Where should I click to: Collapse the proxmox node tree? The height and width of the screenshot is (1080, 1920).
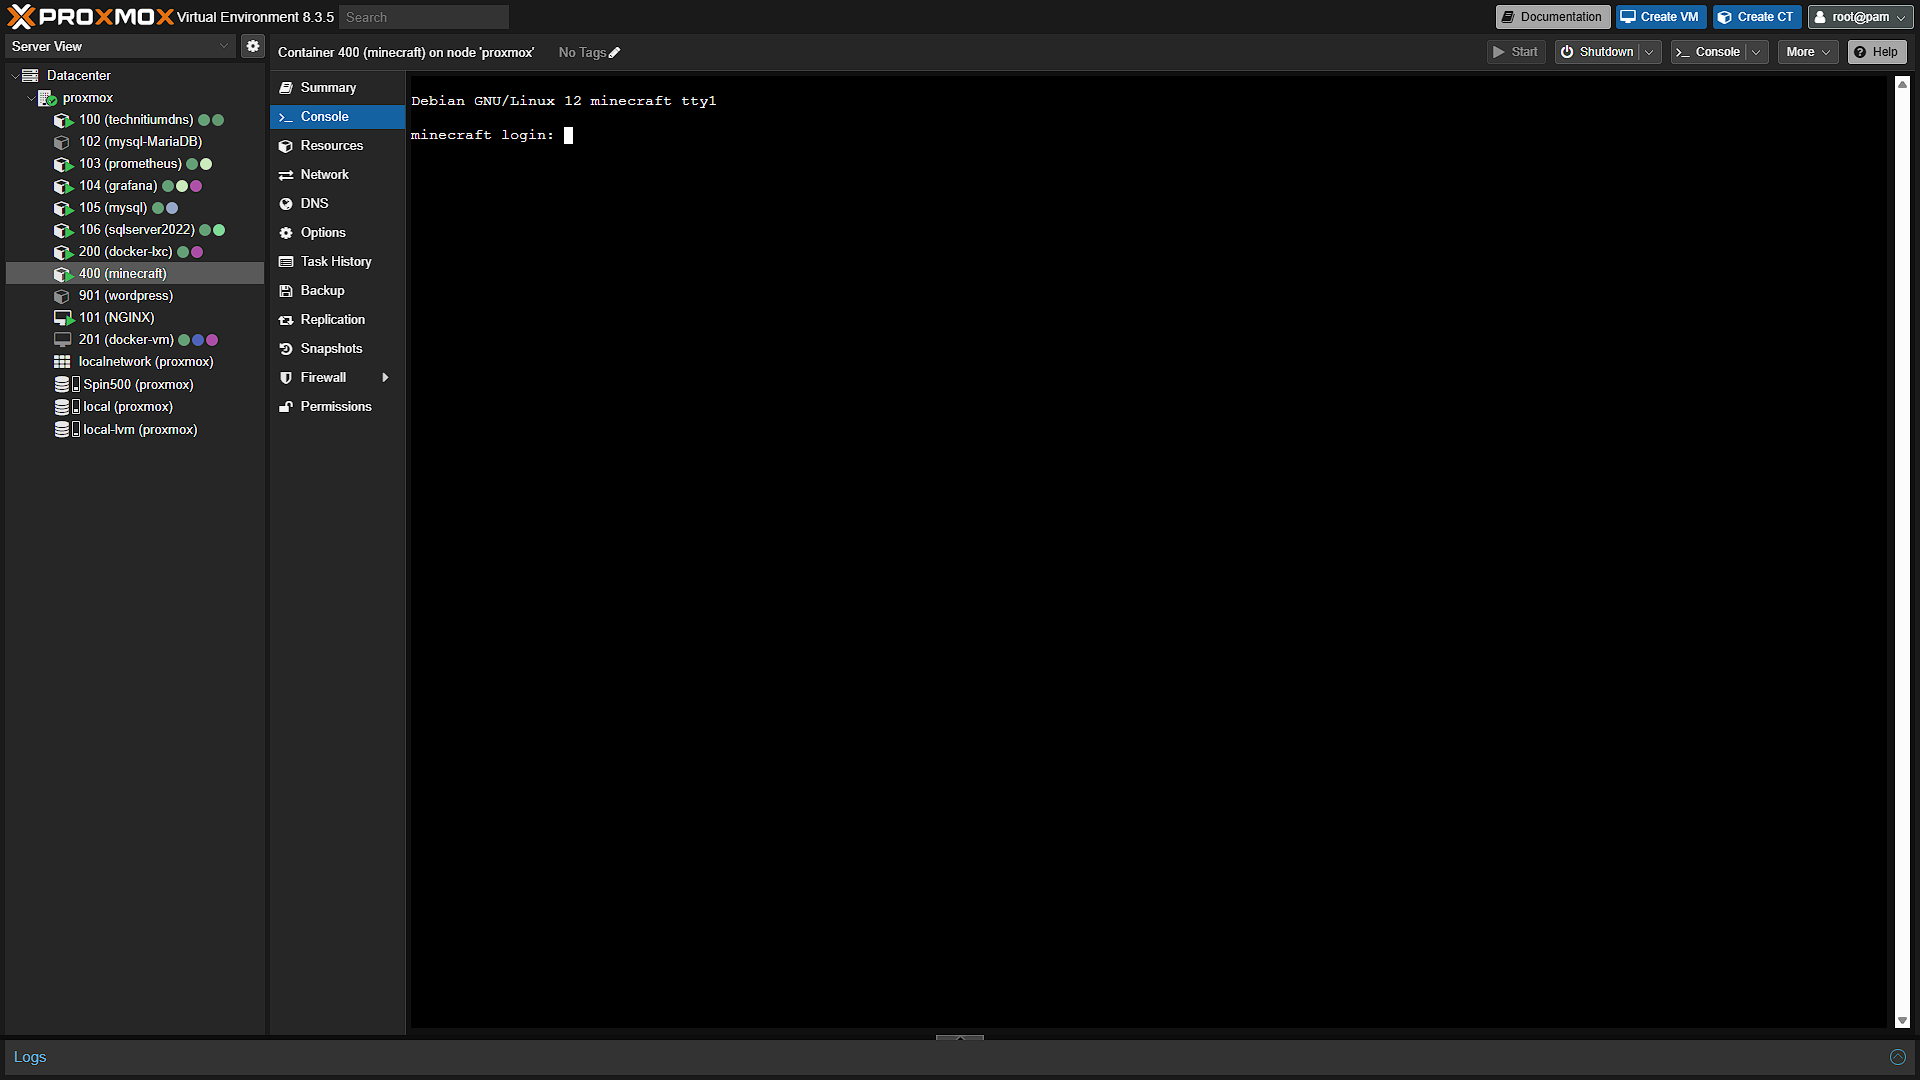coord(30,98)
